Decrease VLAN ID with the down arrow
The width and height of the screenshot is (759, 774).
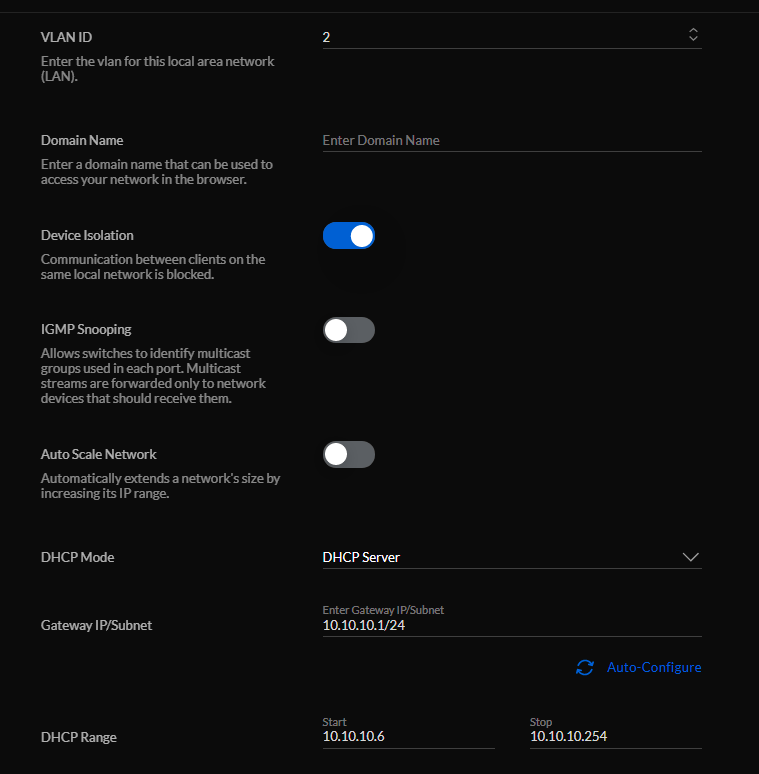[693, 41]
